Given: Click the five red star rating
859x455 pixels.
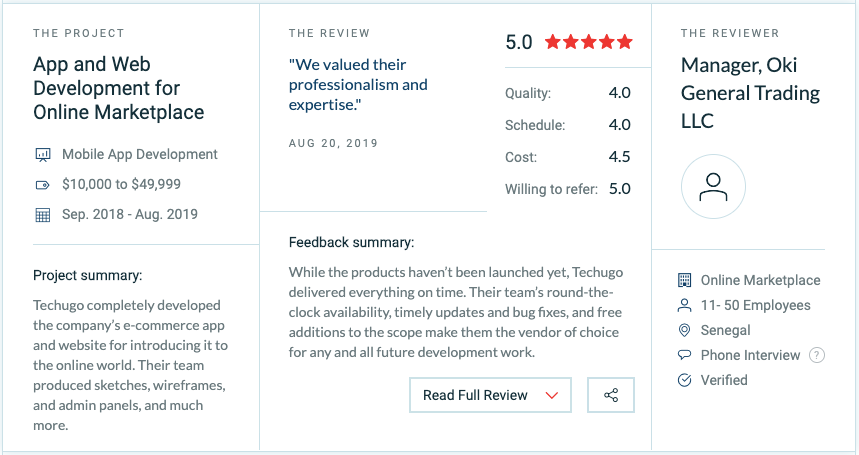Looking at the screenshot, I should coord(589,43).
